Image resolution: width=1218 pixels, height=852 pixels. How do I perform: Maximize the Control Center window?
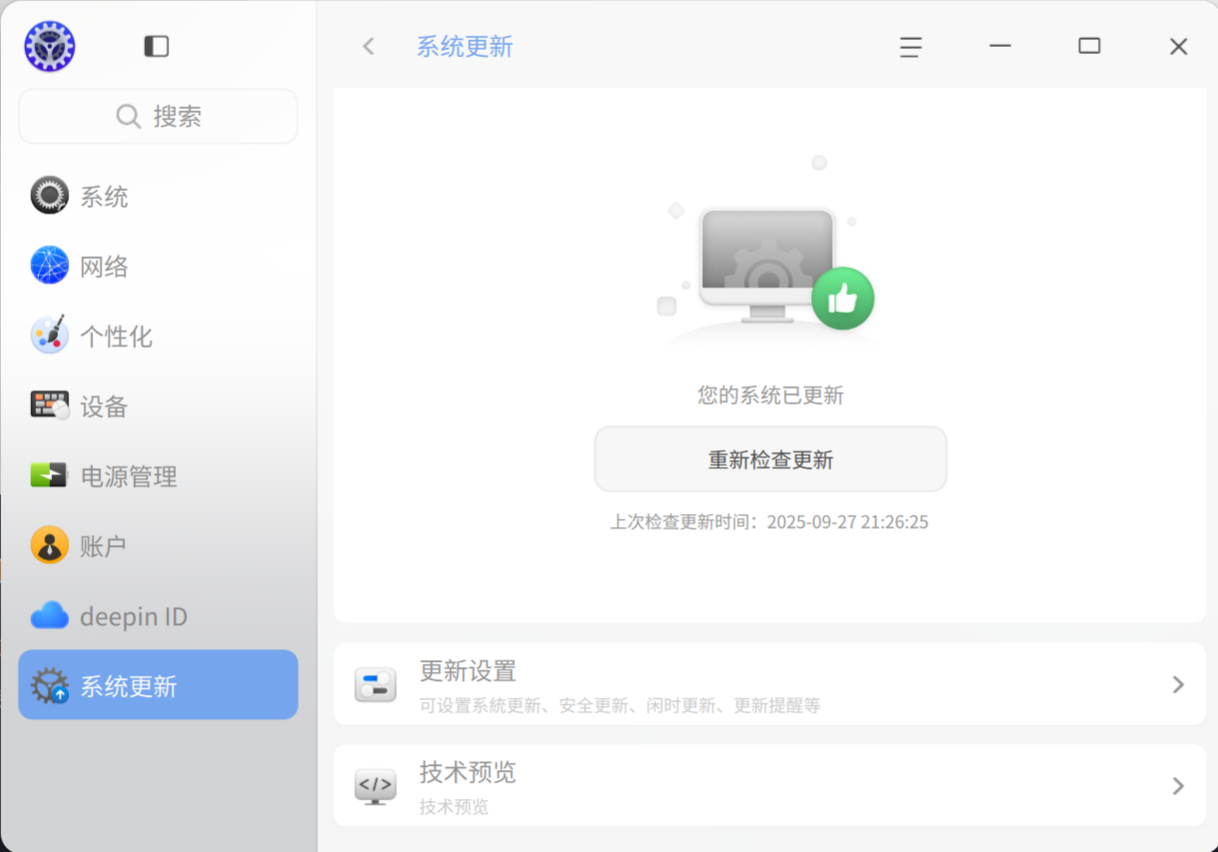[1089, 46]
